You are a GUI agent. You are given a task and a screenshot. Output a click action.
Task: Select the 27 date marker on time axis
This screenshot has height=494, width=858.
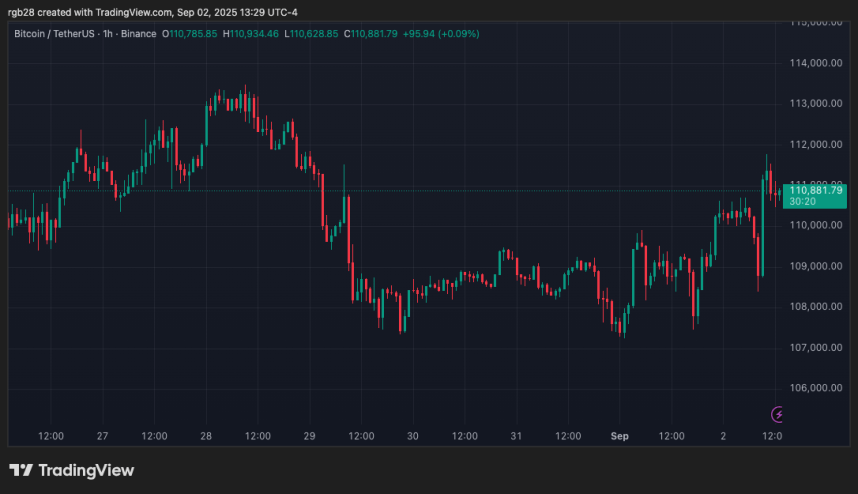[x=103, y=437]
